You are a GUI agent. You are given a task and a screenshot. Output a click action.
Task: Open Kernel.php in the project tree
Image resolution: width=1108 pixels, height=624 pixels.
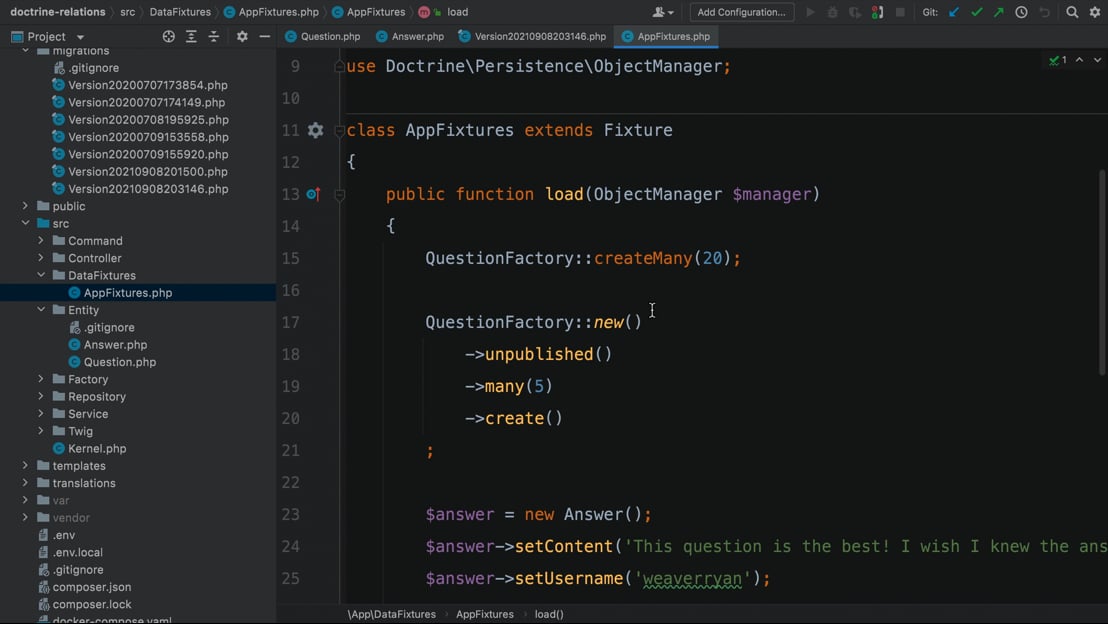coord(97,448)
